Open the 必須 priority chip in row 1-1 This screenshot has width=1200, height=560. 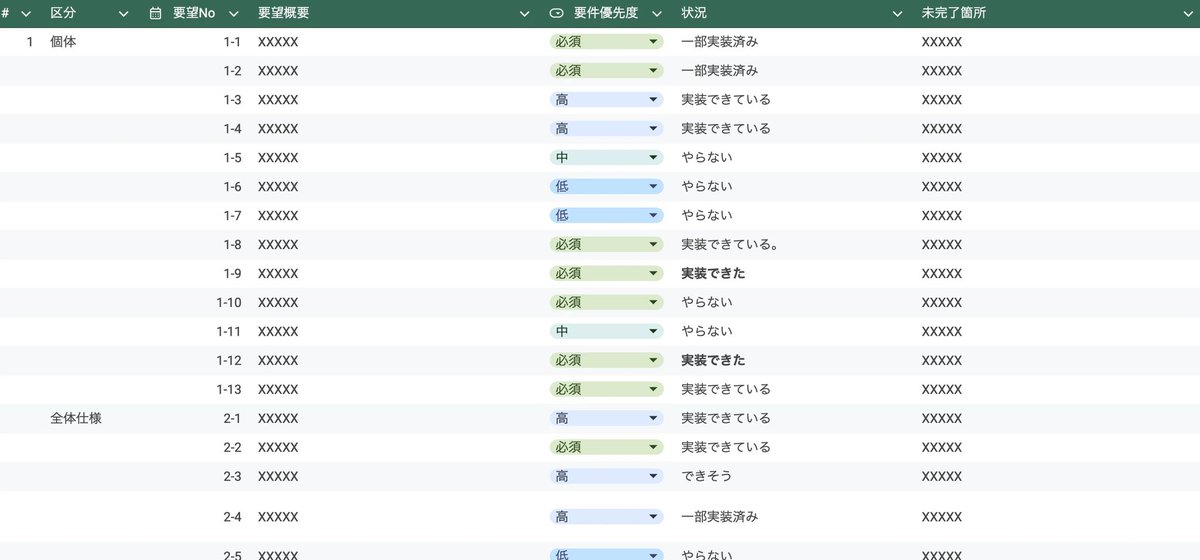click(606, 42)
